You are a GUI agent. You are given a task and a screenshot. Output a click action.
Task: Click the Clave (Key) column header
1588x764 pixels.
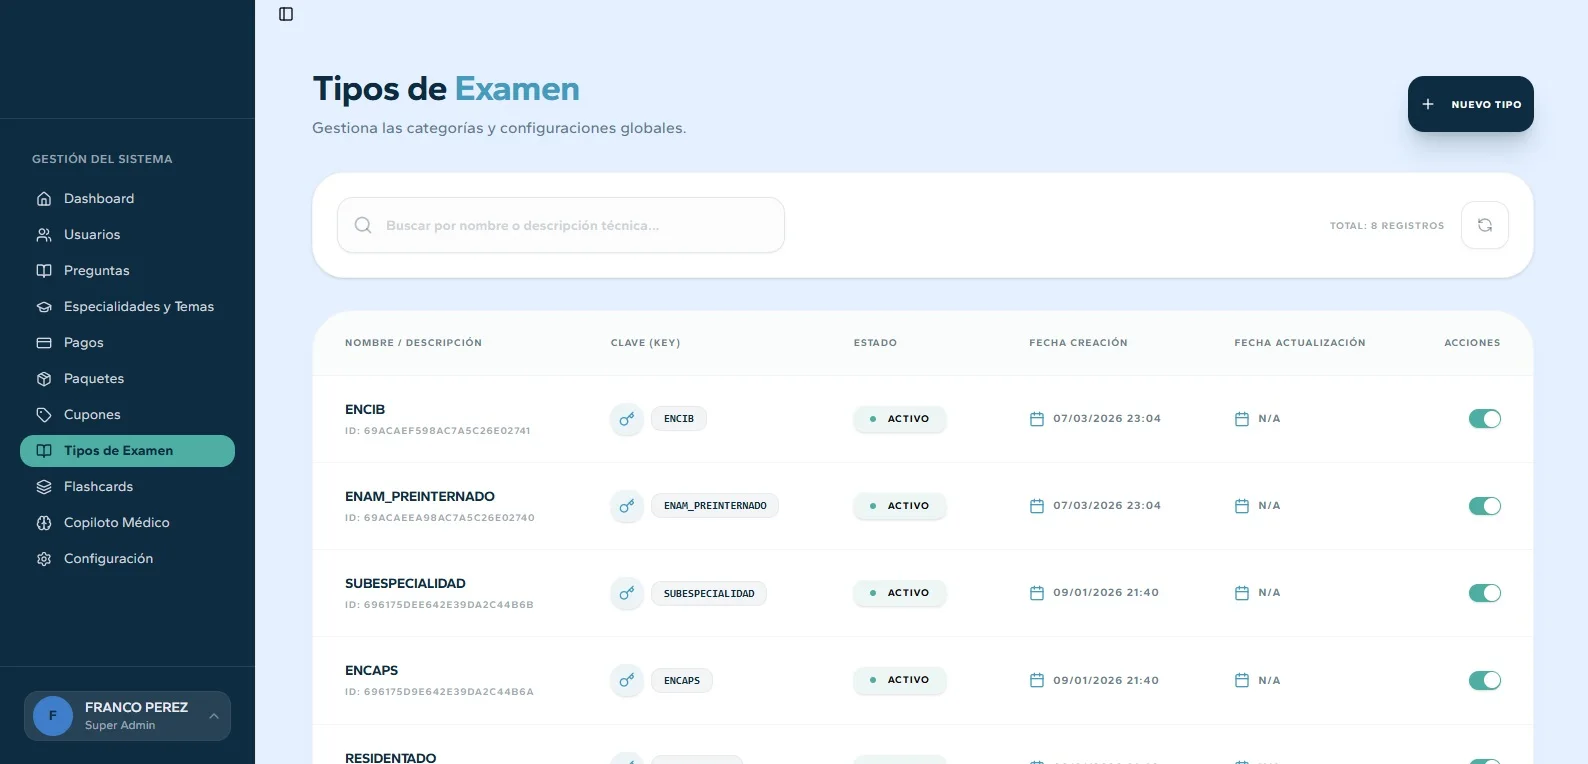(x=645, y=343)
